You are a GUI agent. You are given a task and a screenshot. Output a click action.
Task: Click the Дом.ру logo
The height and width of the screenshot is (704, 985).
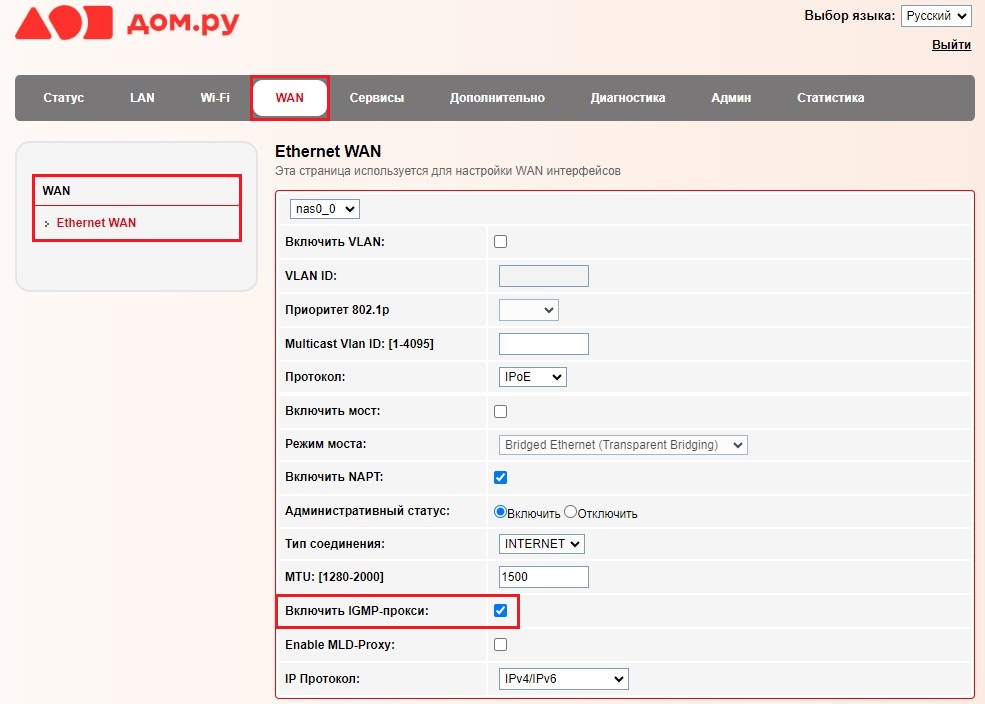127,25
